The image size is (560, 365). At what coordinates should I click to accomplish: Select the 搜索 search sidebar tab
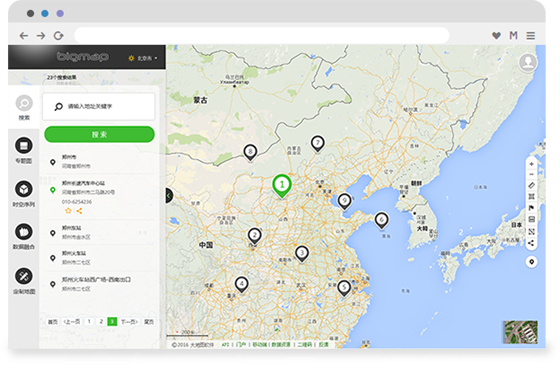tap(24, 108)
